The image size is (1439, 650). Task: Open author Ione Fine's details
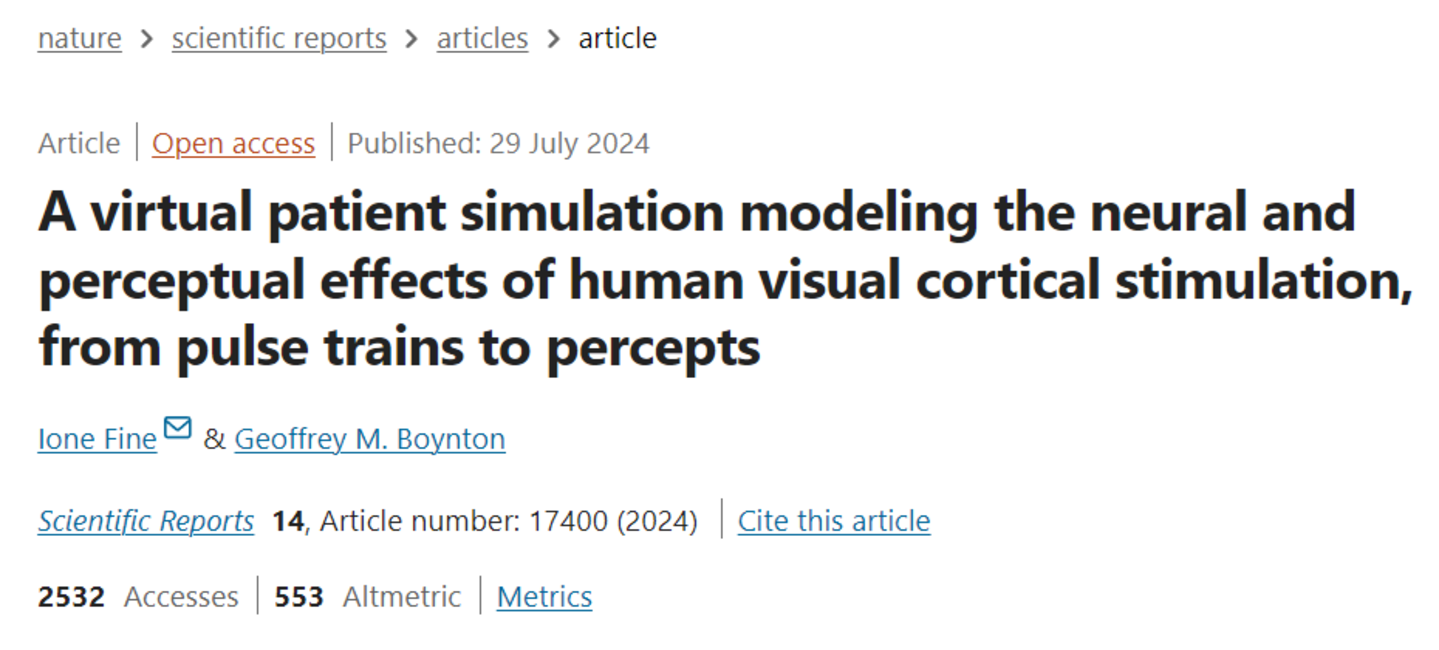(97, 439)
